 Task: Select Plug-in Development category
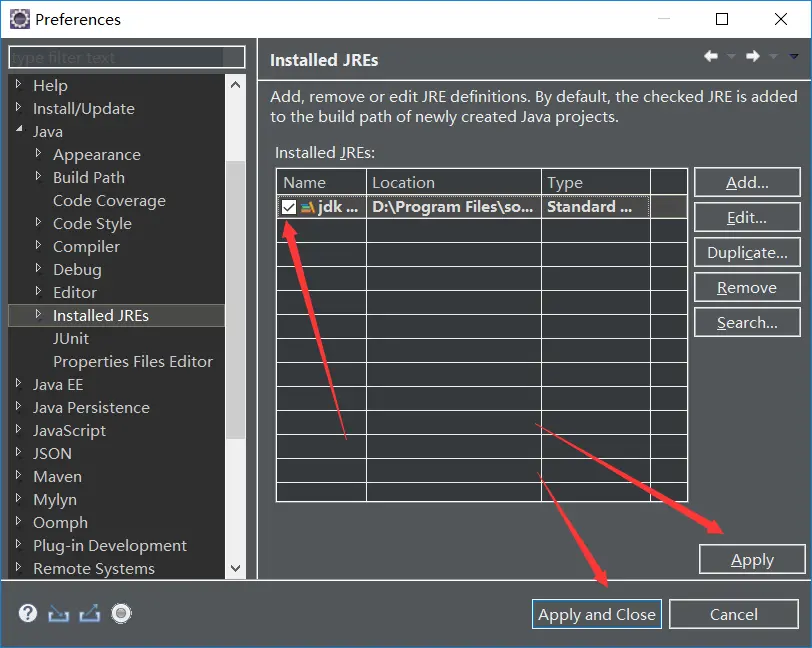pyautogui.click(x=110, y=545)
